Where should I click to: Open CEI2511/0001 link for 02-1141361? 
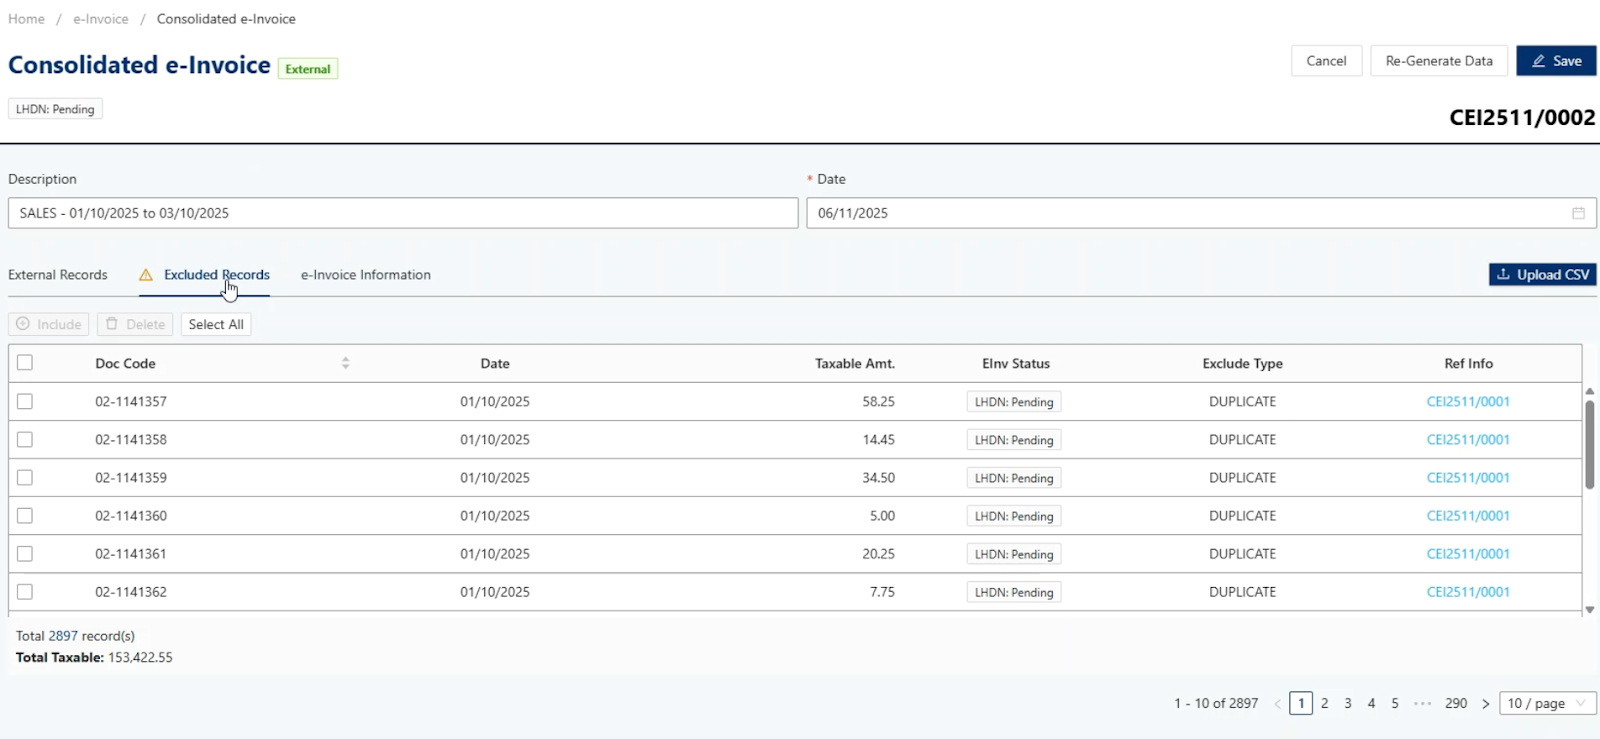pyautogui.click(x=1468, y=553)
